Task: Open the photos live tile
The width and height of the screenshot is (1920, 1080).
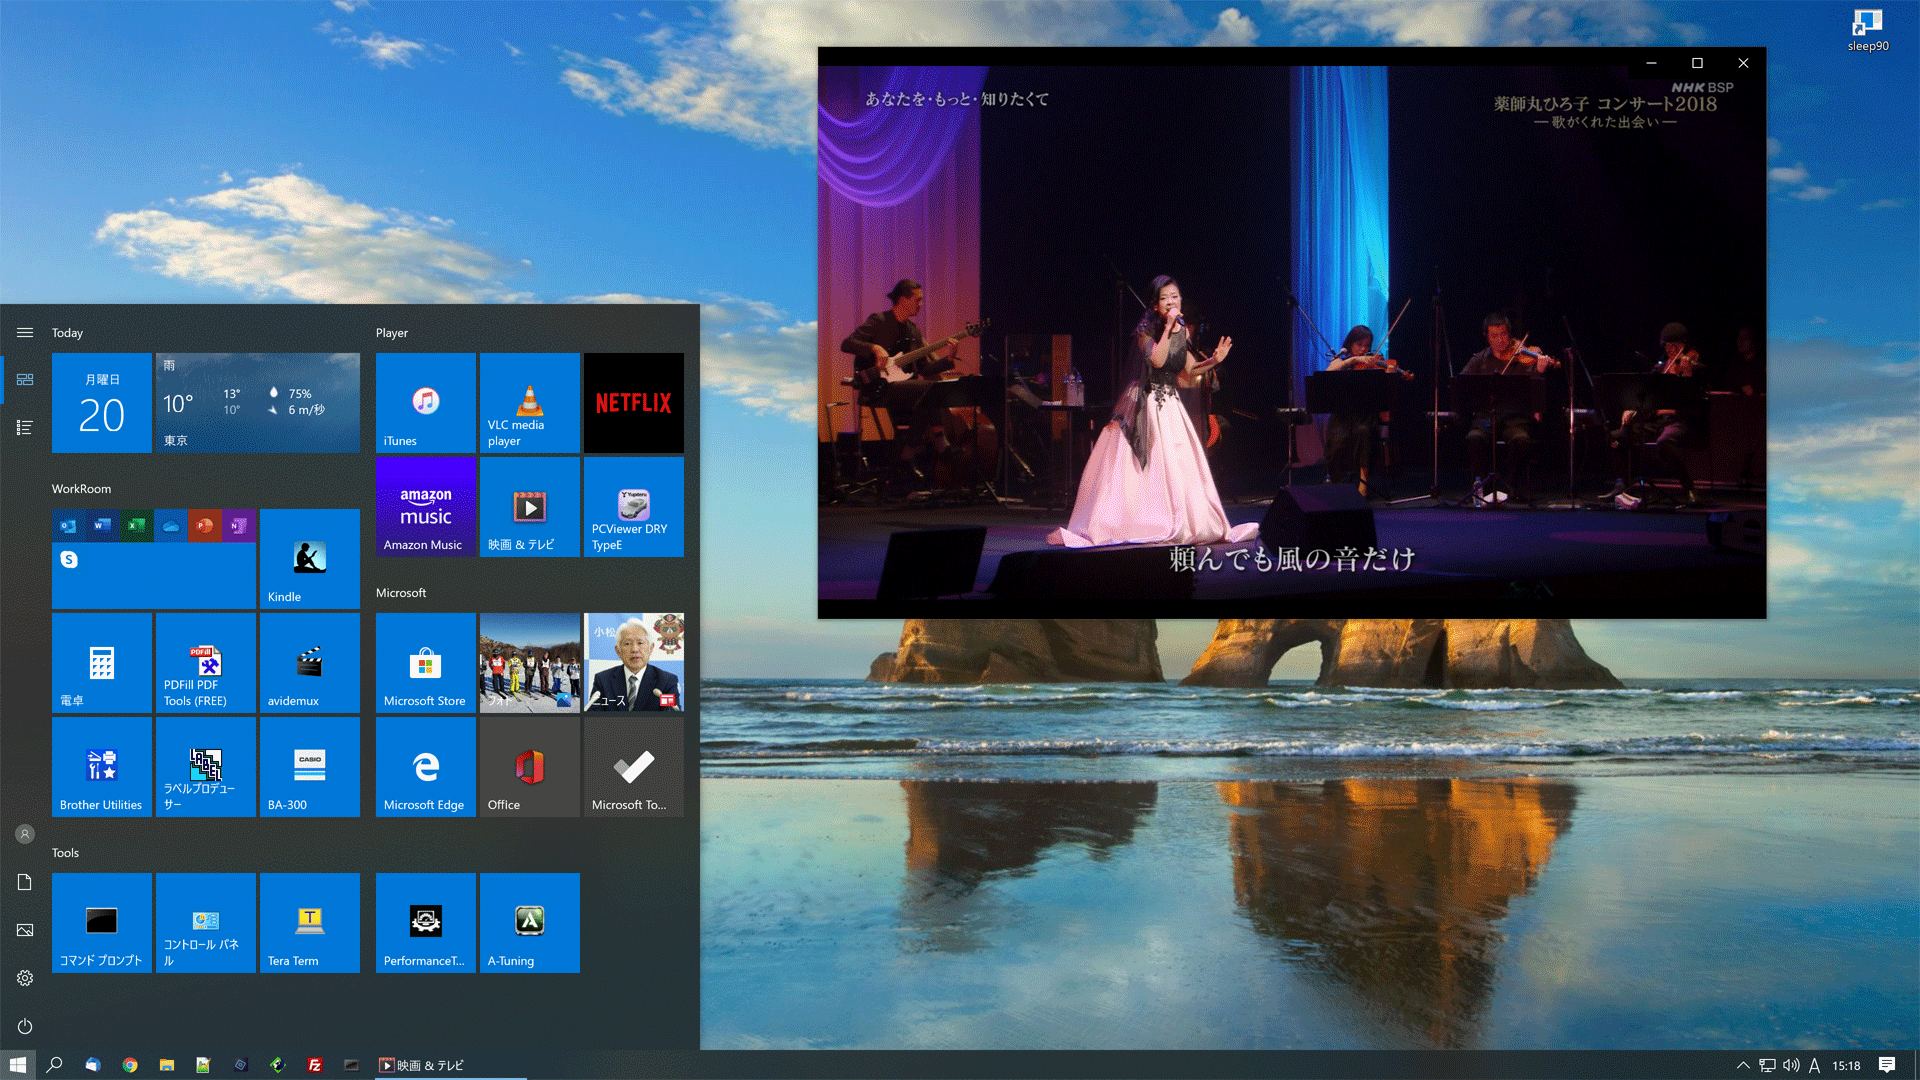Action: pyautogui.click(x=530, y=663)
